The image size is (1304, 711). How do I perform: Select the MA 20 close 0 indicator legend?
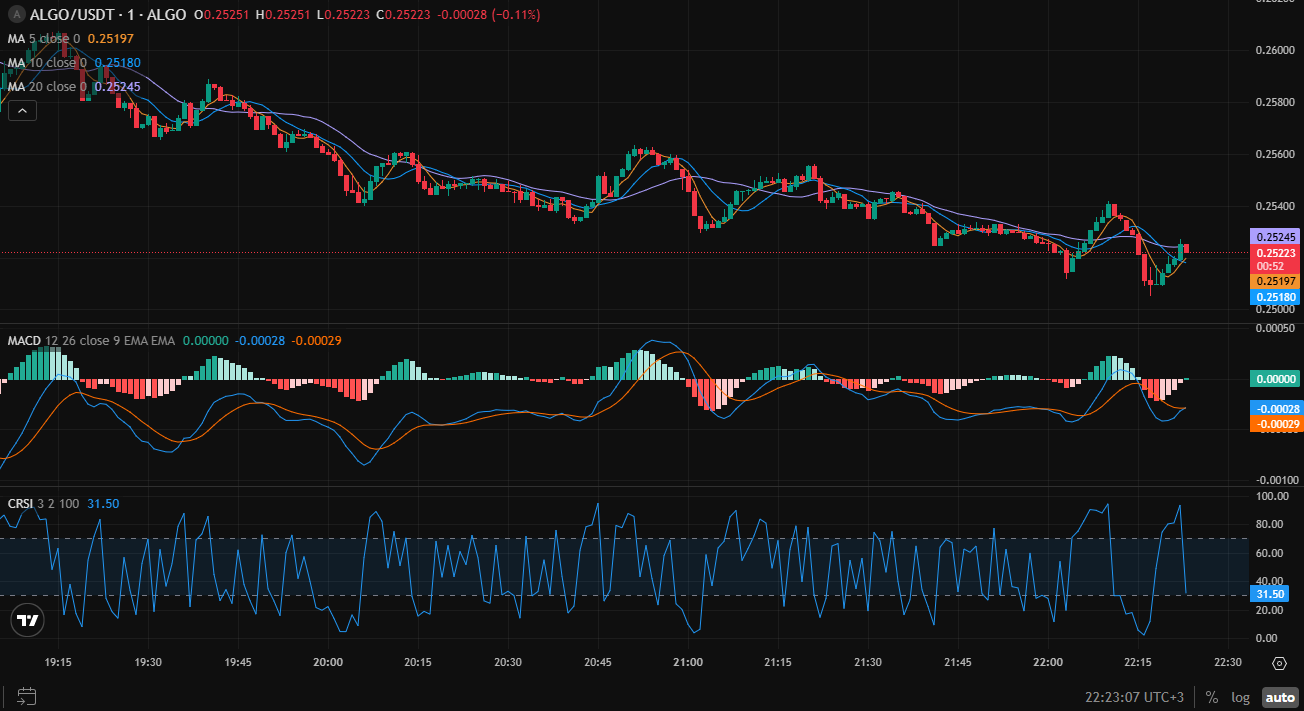49,86
